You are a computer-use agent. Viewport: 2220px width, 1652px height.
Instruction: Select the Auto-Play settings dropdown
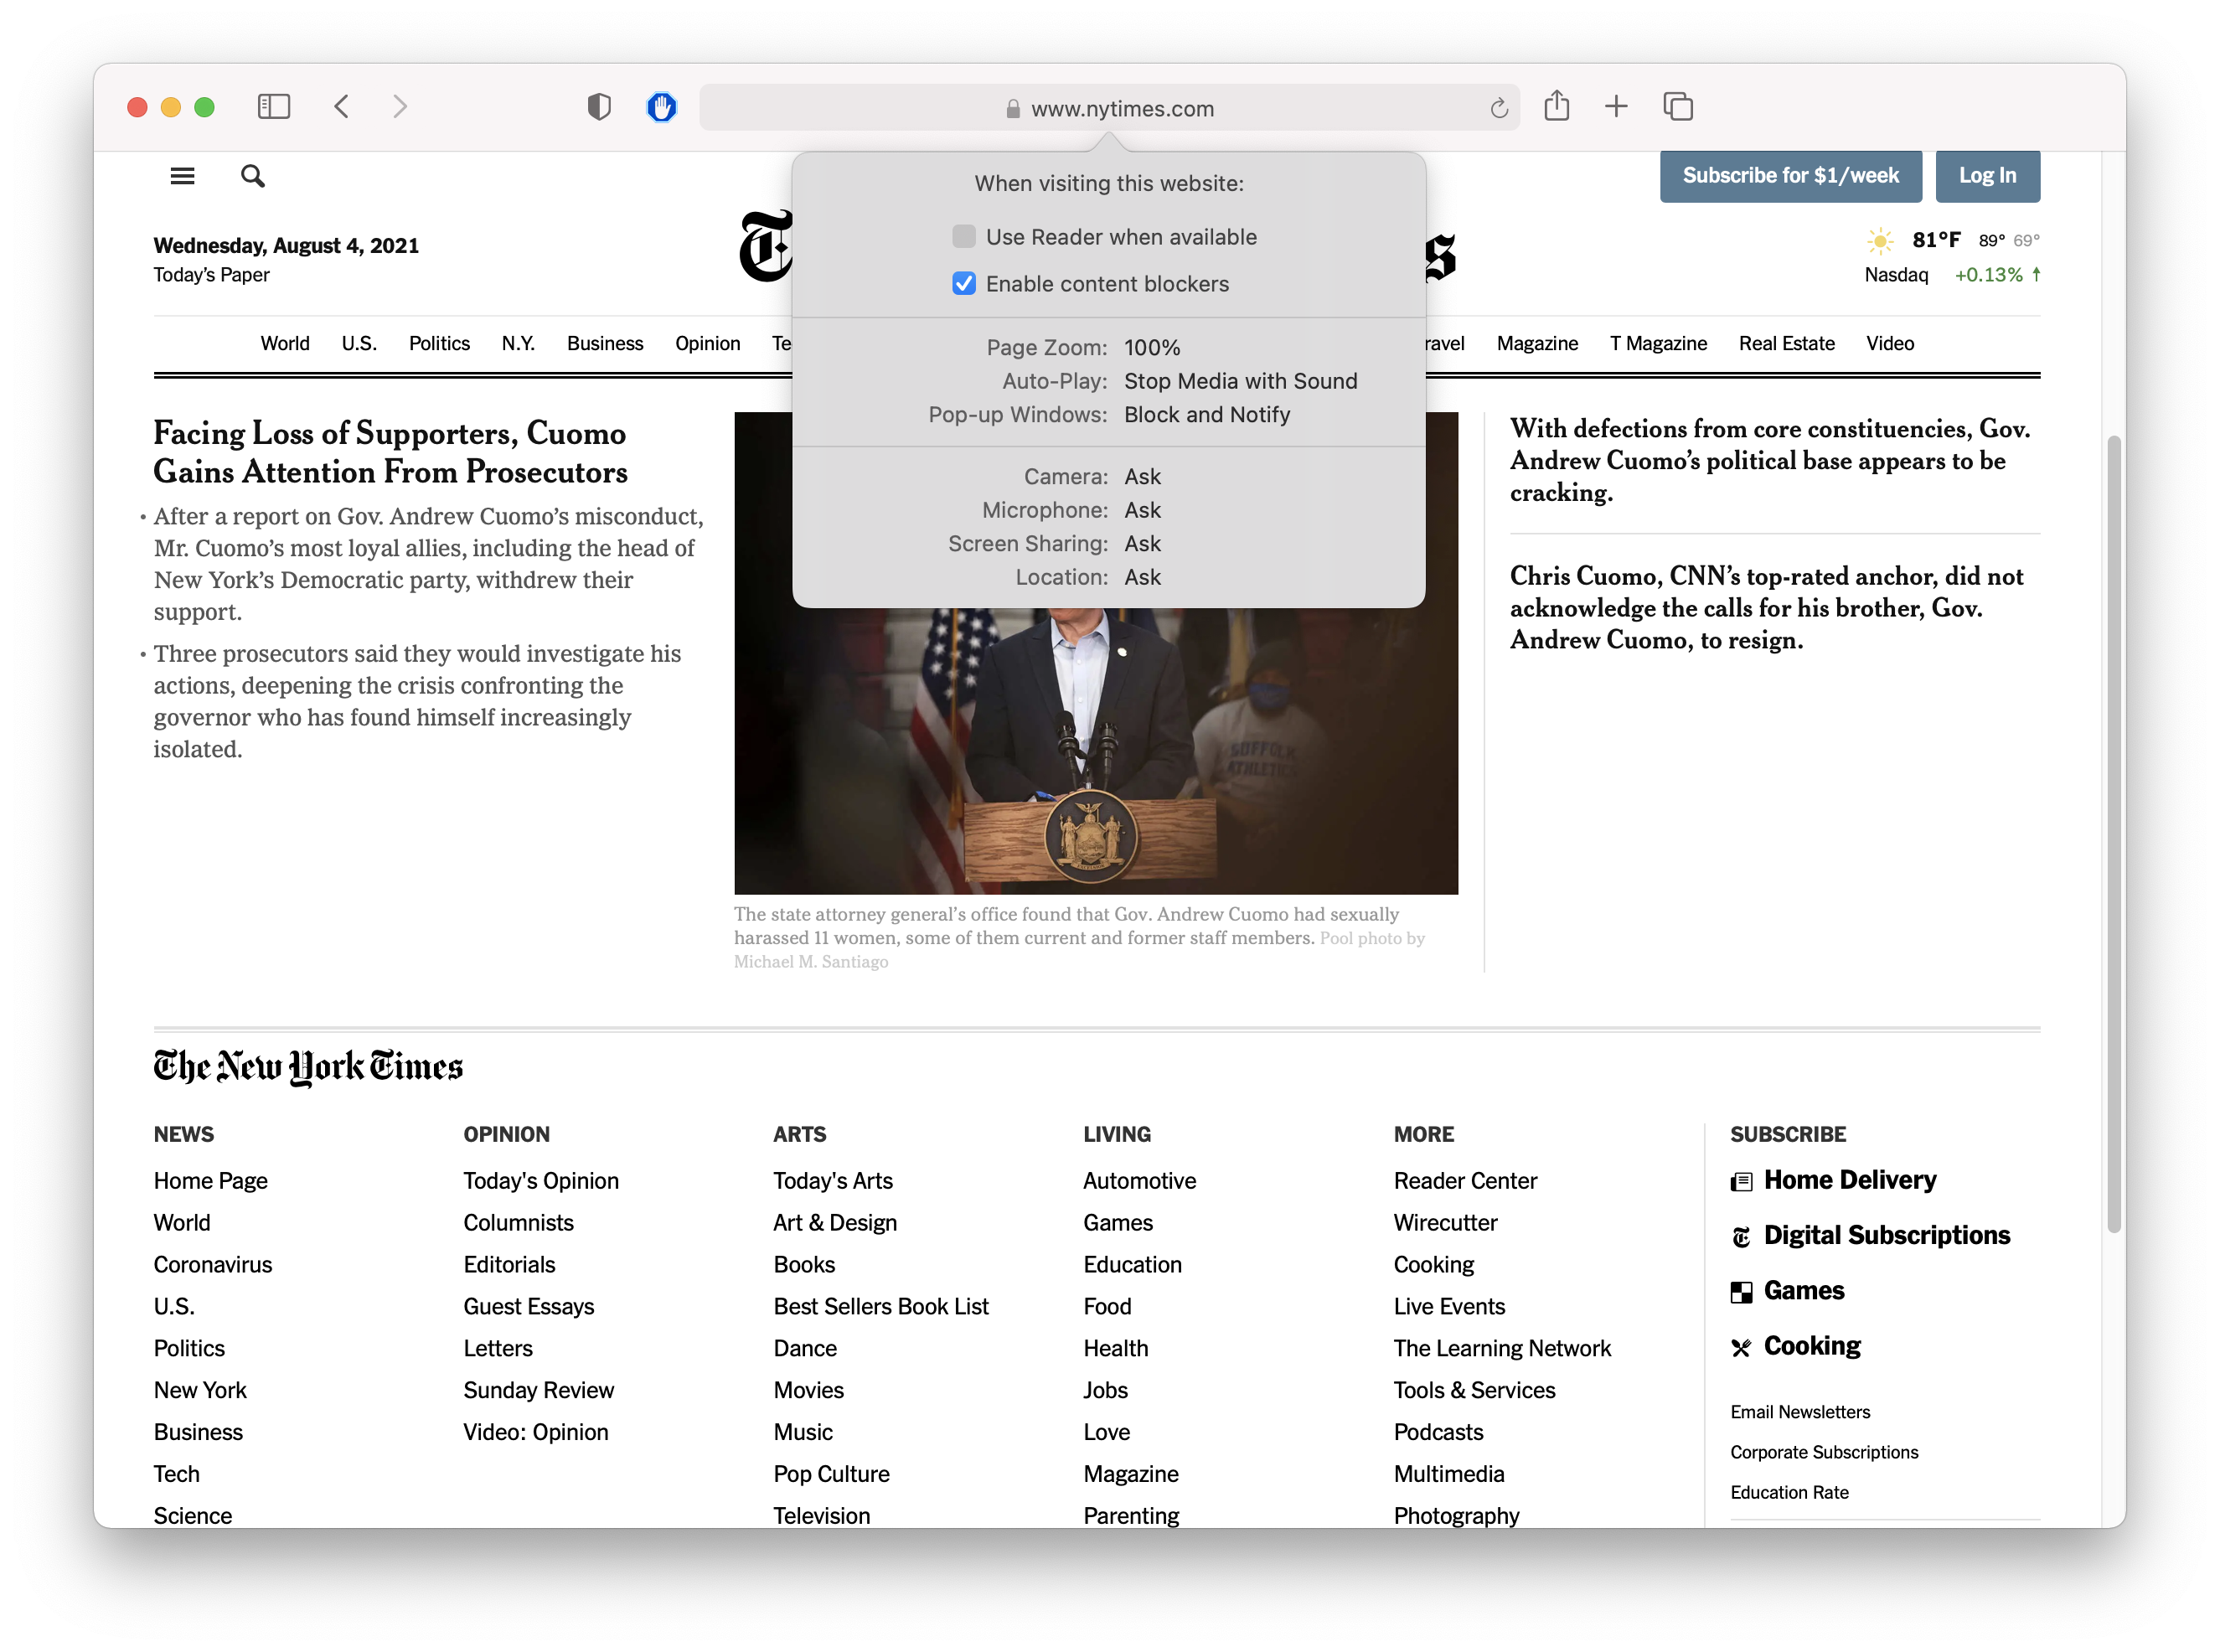coord(1237,380)
